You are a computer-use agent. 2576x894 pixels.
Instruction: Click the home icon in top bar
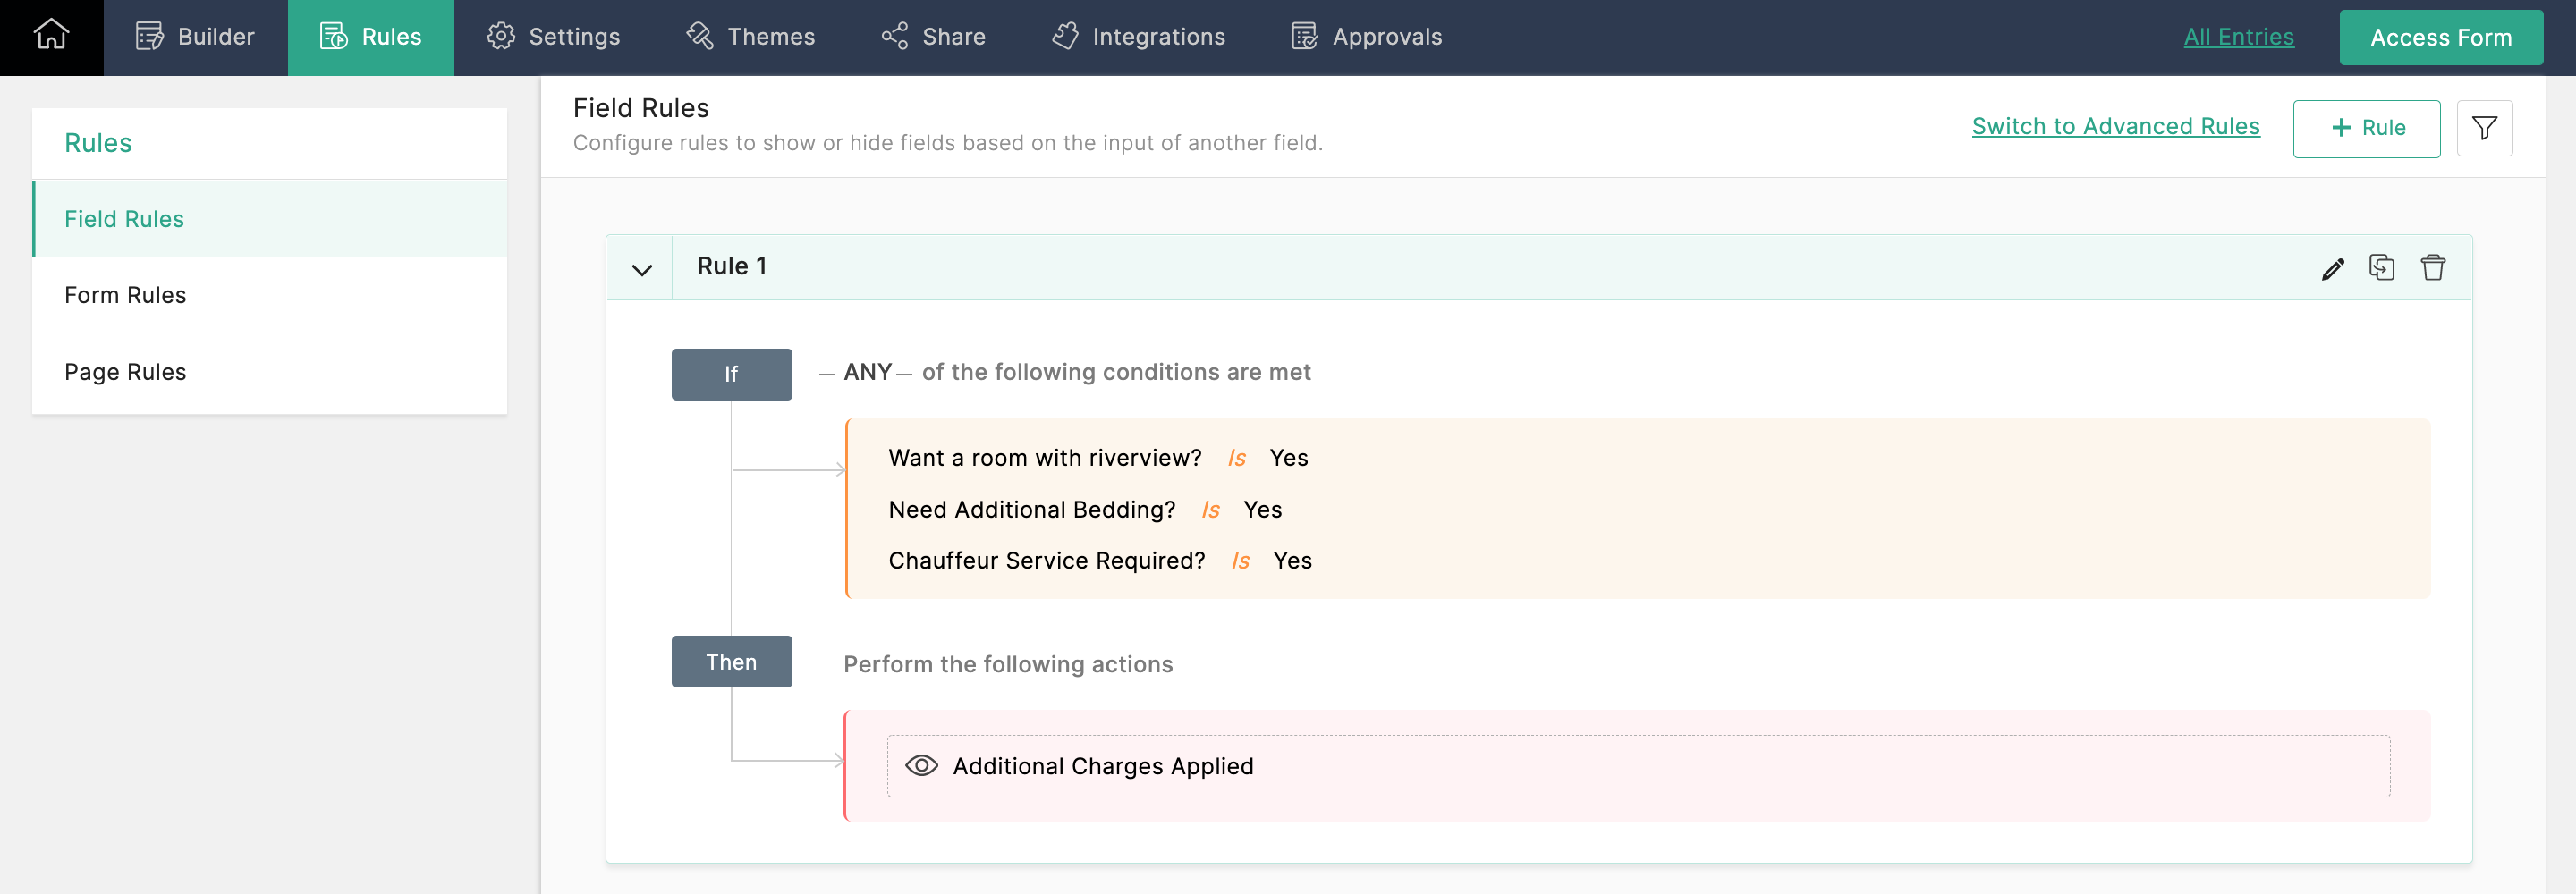click(51, 36)
